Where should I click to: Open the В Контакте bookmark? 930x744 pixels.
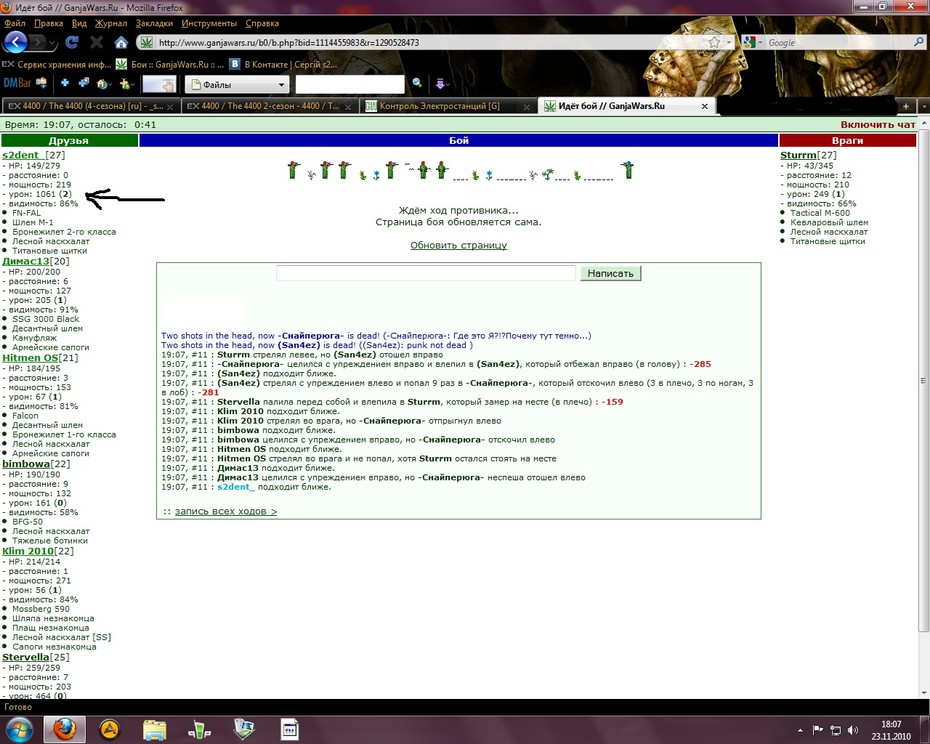tap(284, 64)
